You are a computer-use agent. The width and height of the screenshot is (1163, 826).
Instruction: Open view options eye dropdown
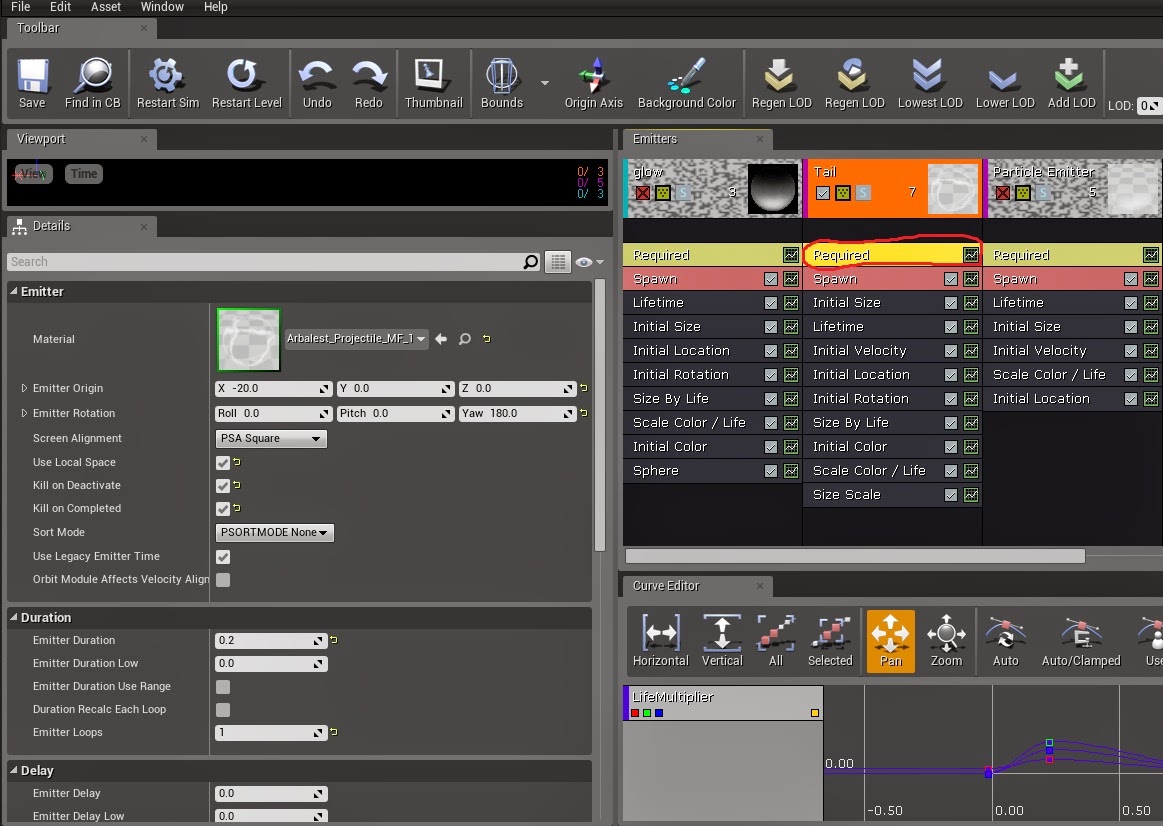click(x=589, y=262)
